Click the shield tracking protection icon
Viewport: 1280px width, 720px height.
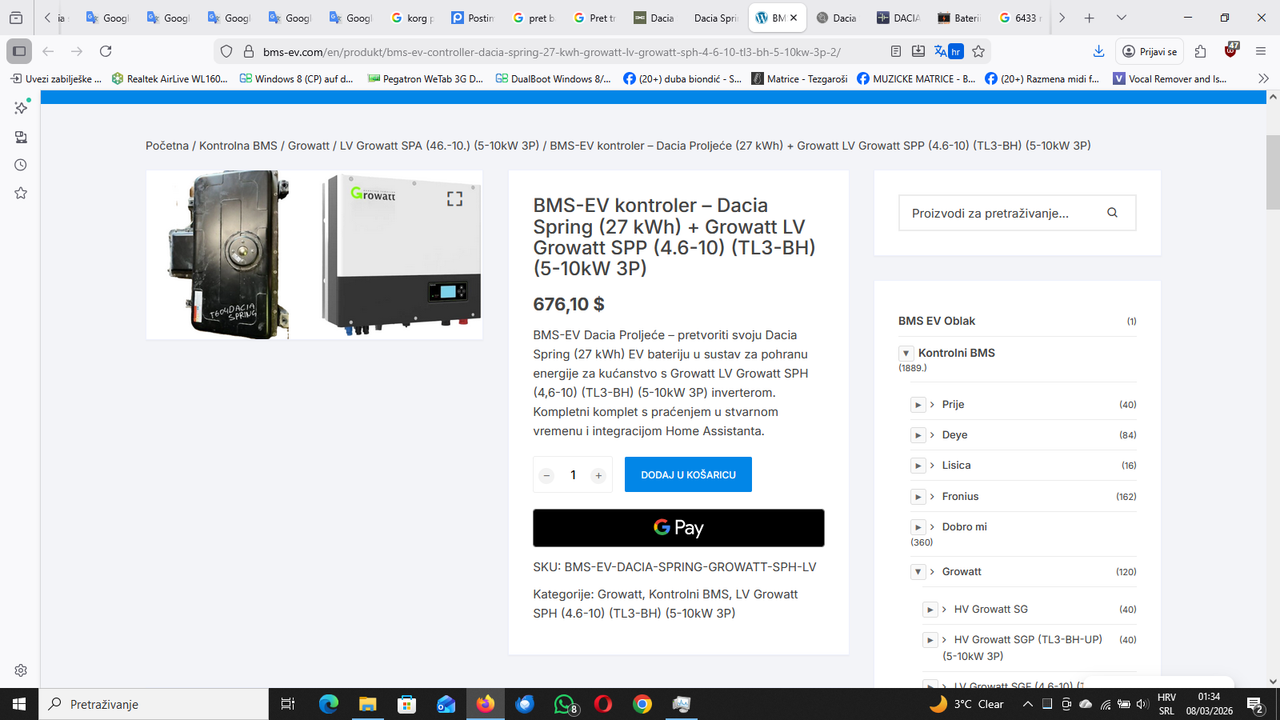[x=225, y=51]
